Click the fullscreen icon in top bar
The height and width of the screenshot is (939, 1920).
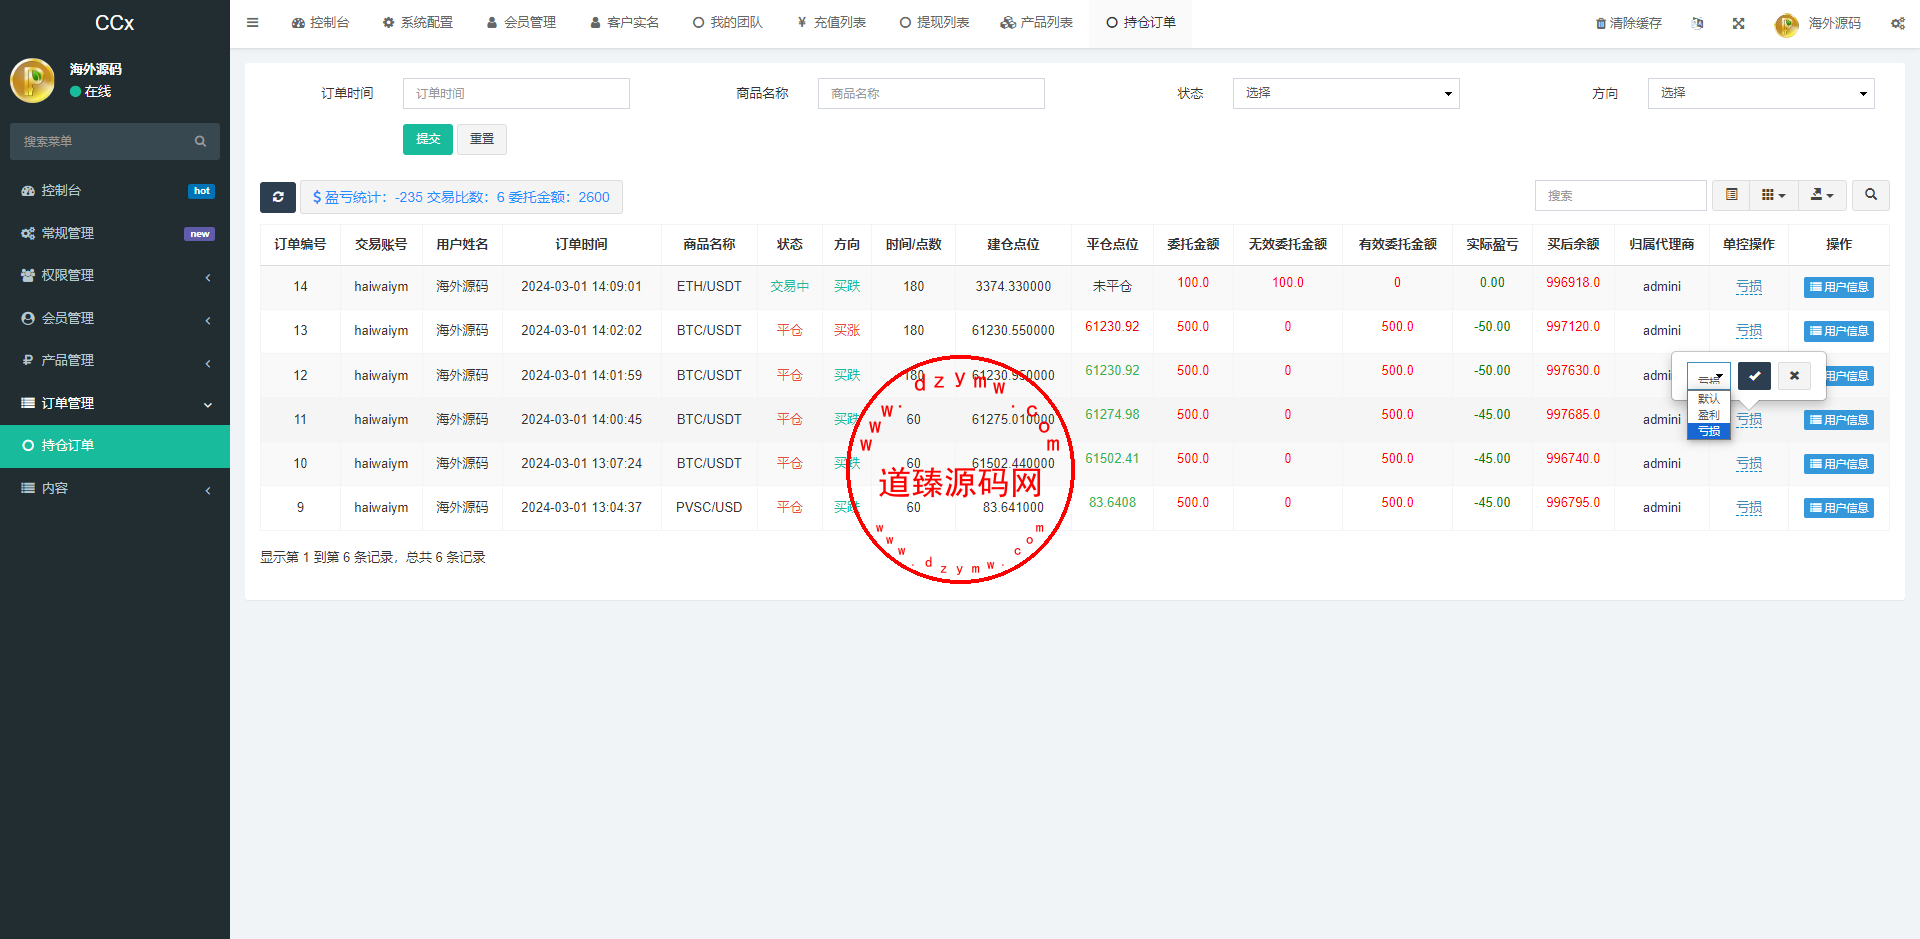(x=1739, y=23)
